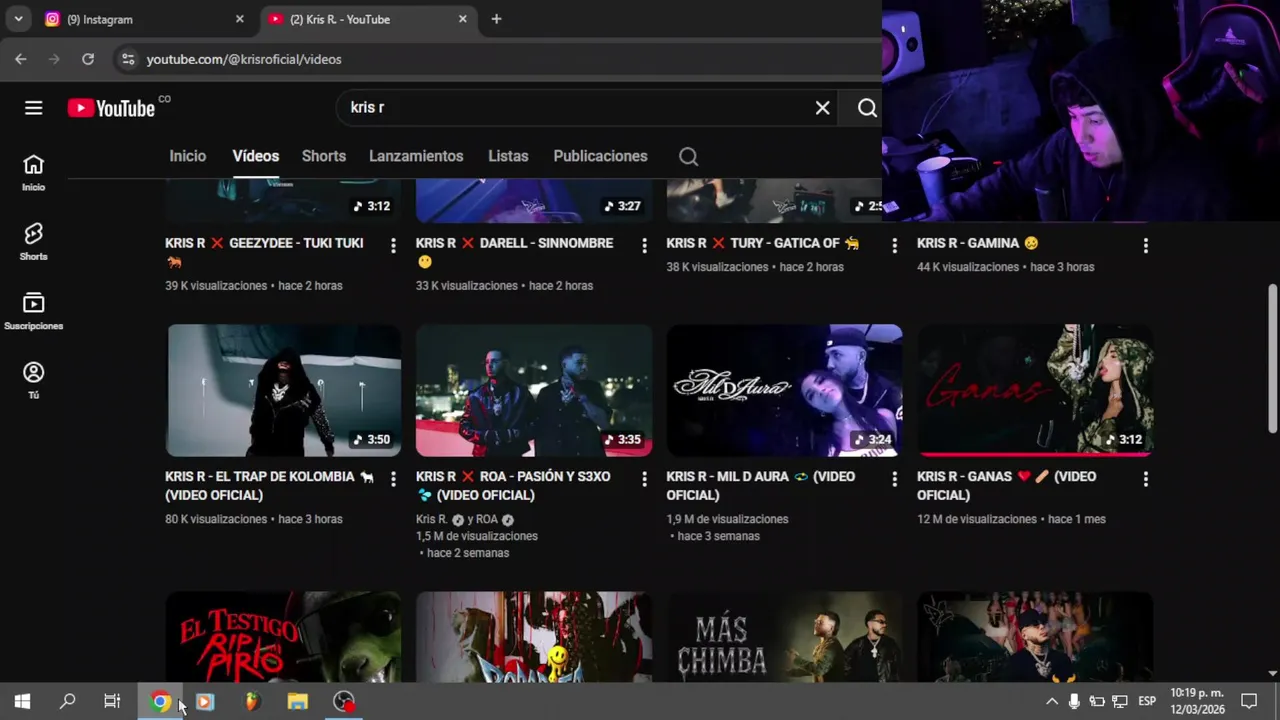
Task: Switch ESP keyboard language indicator
Action: tap(1147, 702)
